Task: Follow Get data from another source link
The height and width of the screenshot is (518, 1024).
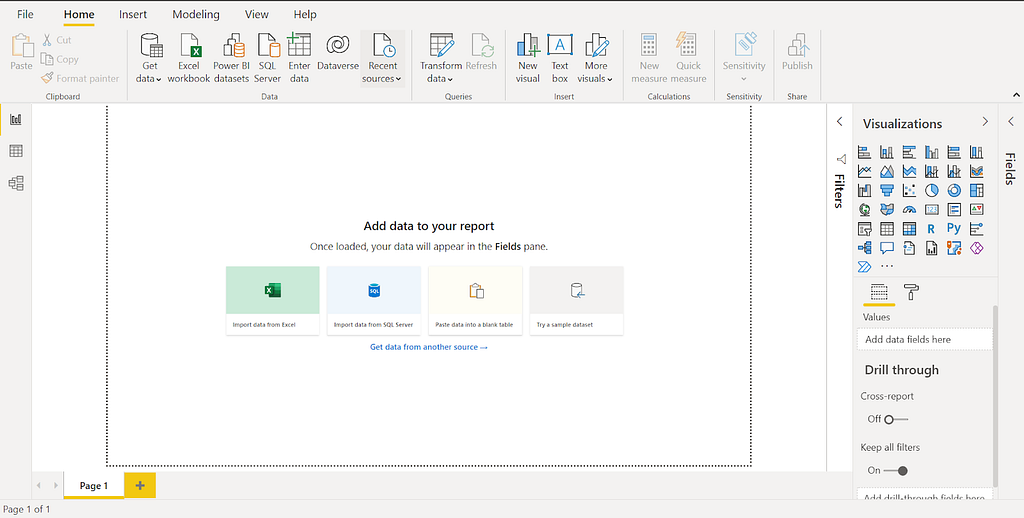Action: click(x=428, y=347)
